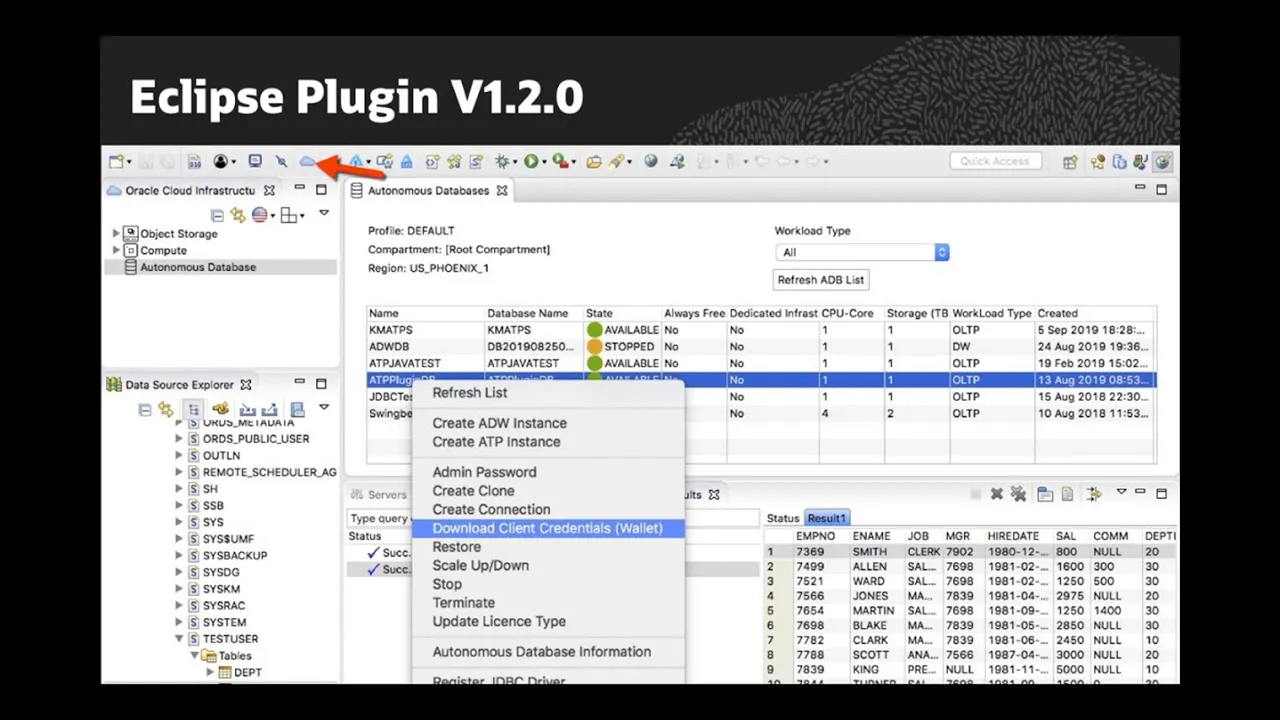Click the Refresh ADB List button
Screen dimensions: 1280x720
click(822, 280)
